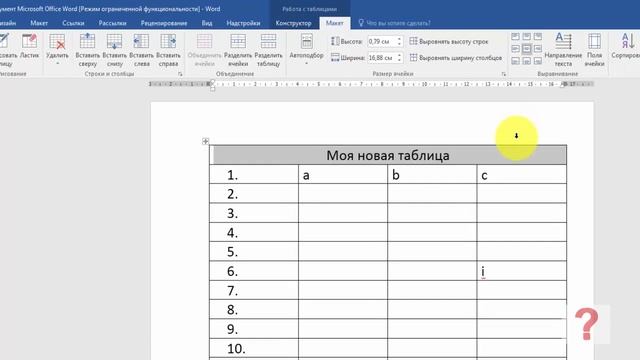Open the Sort (Сортировка) dialog
Screen dimensions: 640x360
[626, 47]
